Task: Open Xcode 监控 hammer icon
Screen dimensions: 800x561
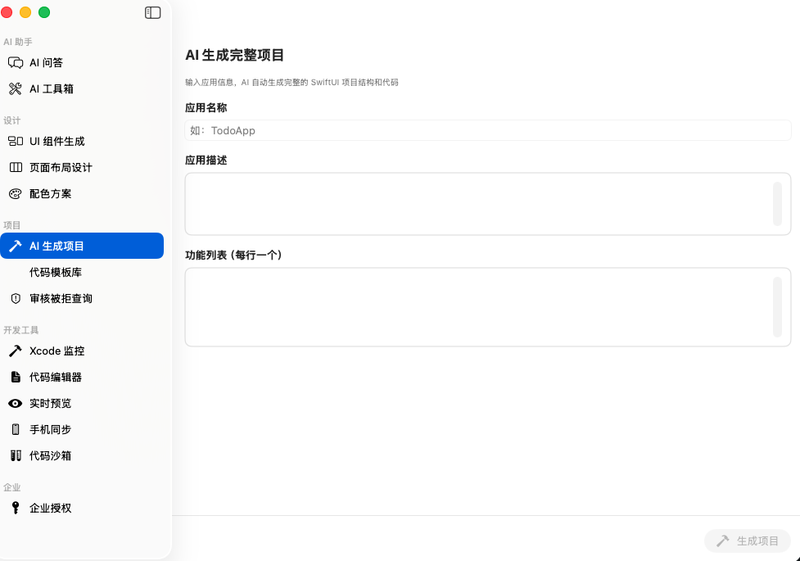Action: coord(15,351)
